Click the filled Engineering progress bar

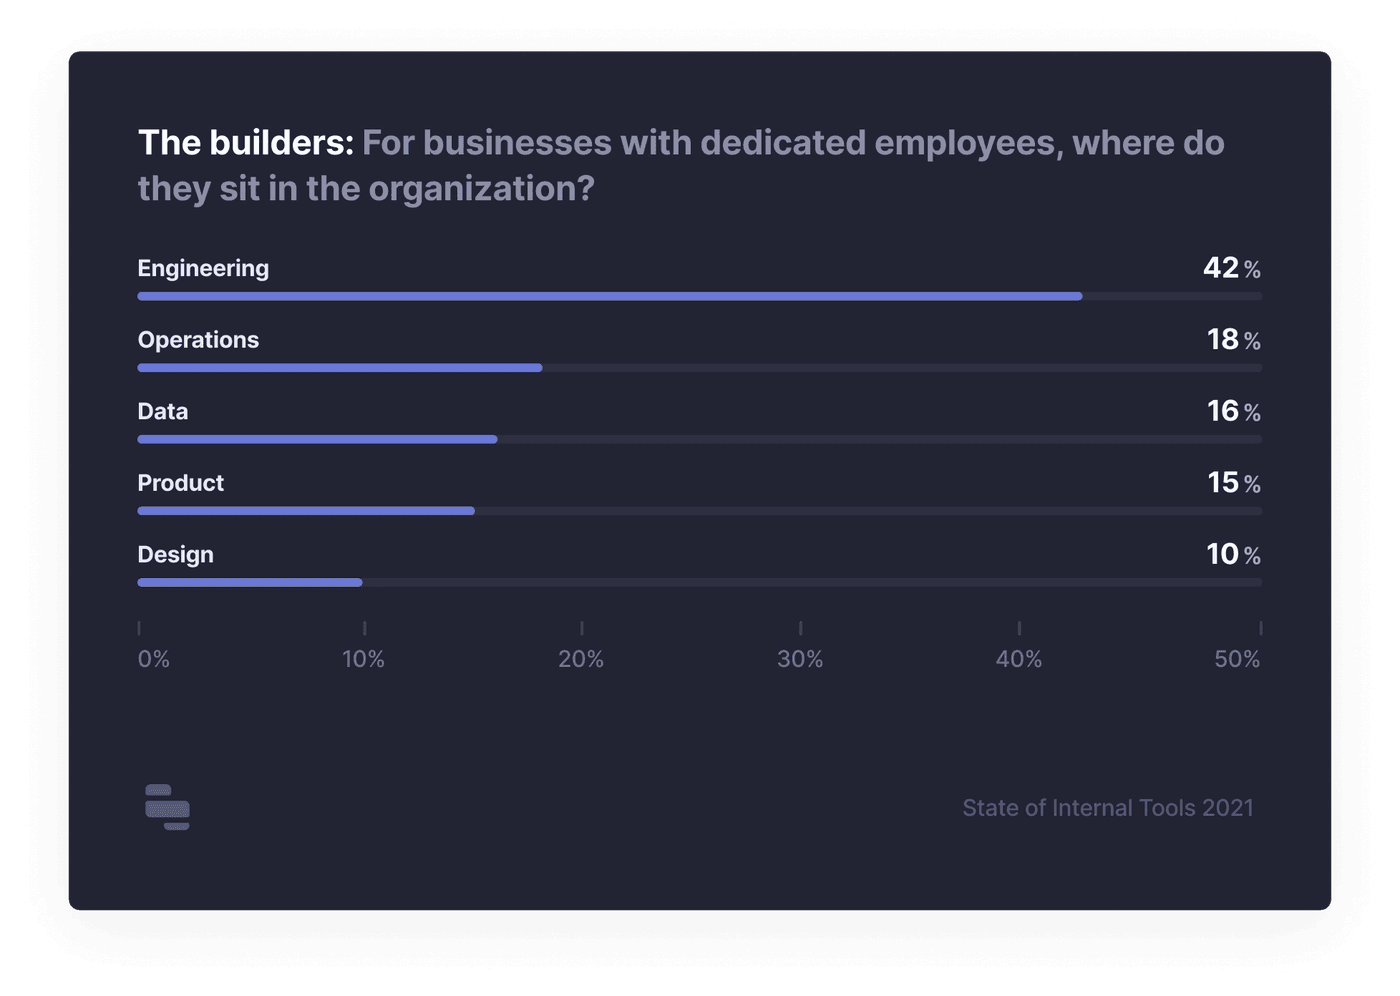(x=609, y=296)
